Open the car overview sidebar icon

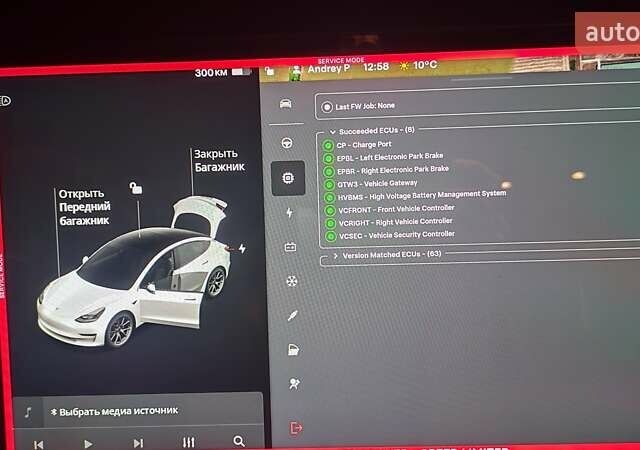285,104
